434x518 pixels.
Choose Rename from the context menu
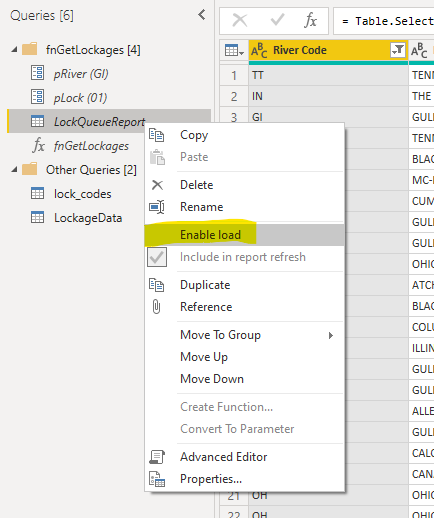coord(244,207)
